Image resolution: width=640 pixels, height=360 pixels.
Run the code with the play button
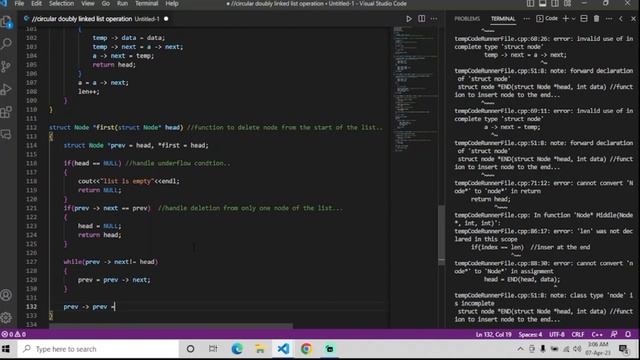409,19
